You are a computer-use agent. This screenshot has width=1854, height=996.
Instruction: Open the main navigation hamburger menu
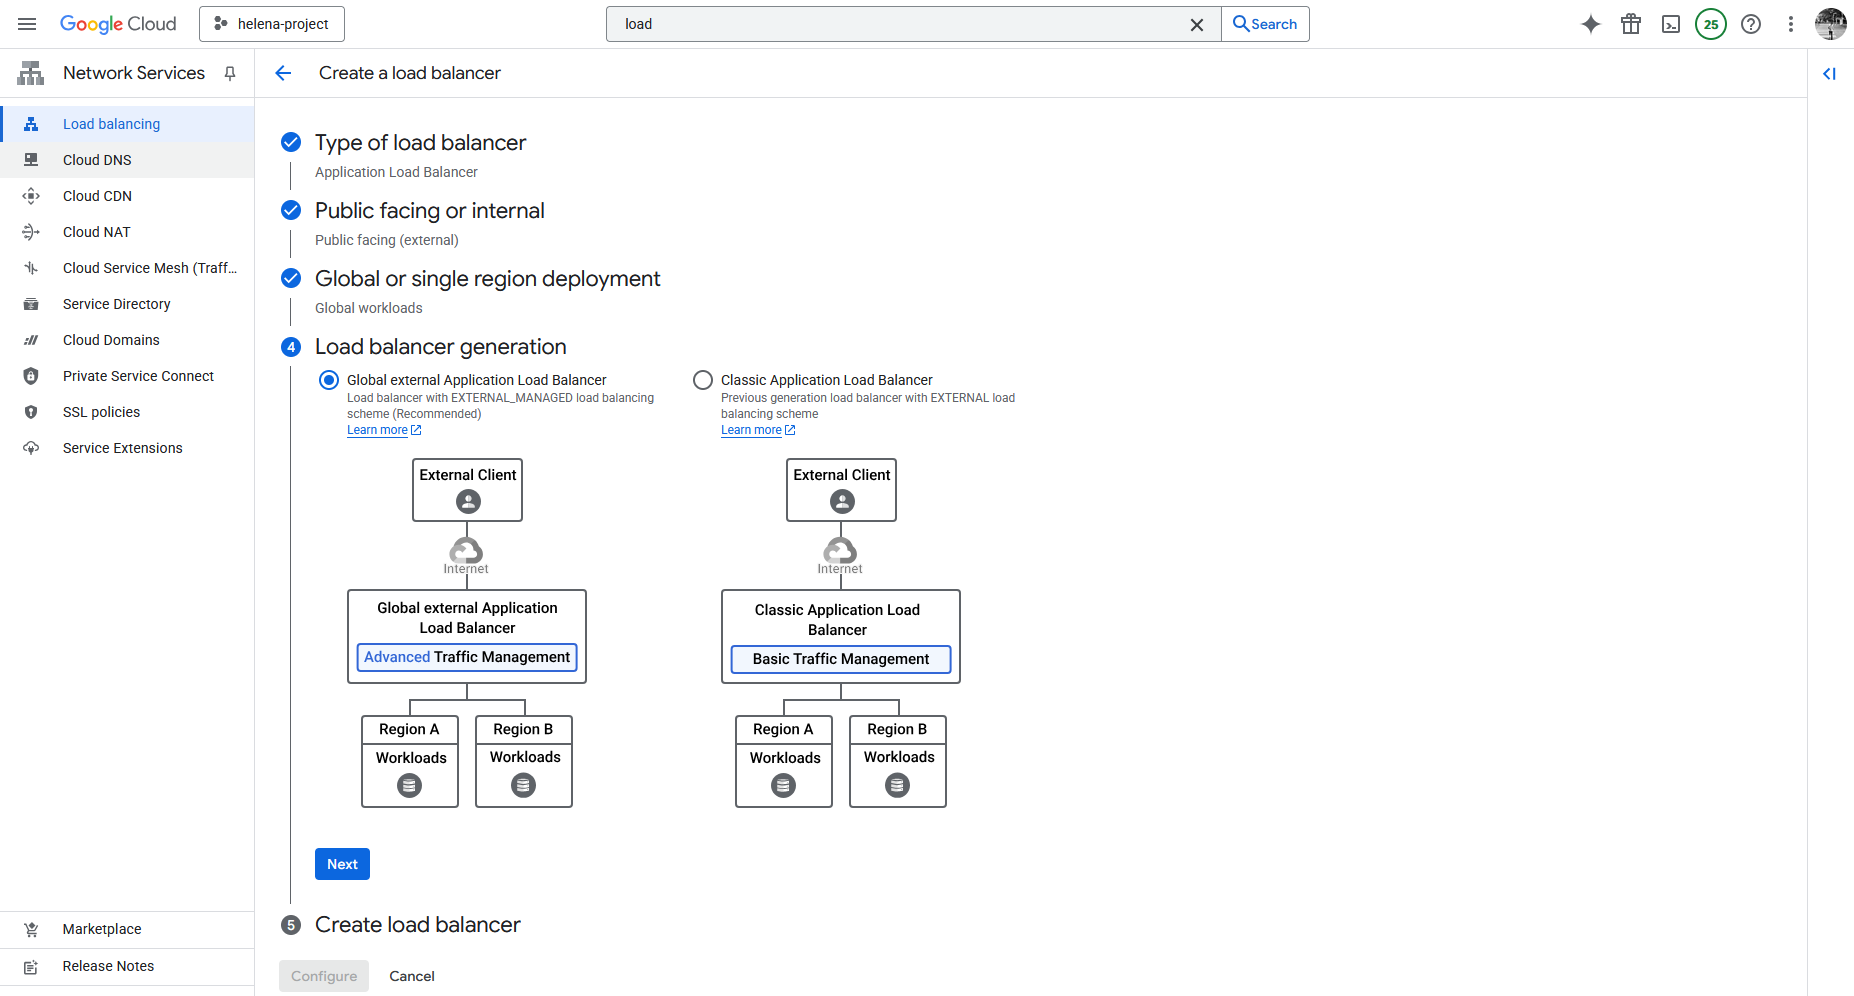[x=27, y=24]
